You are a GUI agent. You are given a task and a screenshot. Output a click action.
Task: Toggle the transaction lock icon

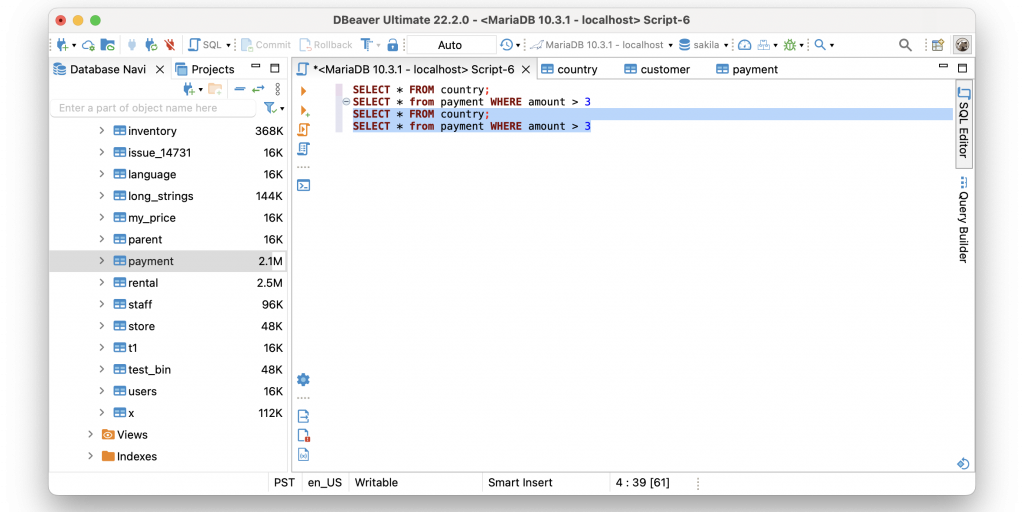(x=392, y=45)
